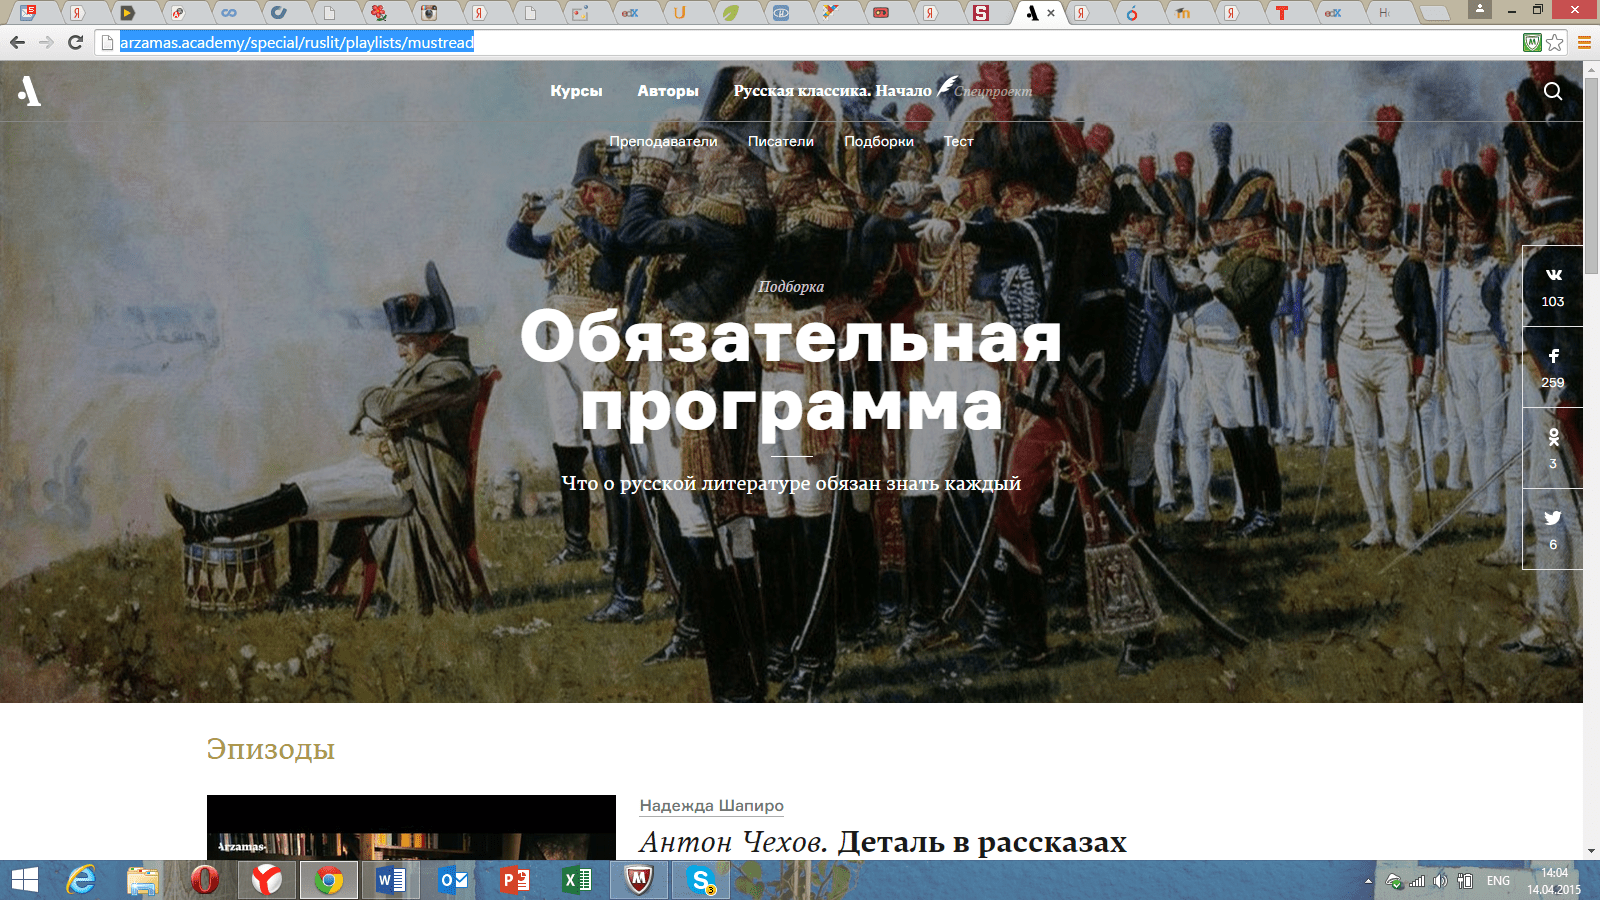The width and height of the screenshot is (1600, 900).
Task: Open the Тест link
Action: (x=959, y=141)
